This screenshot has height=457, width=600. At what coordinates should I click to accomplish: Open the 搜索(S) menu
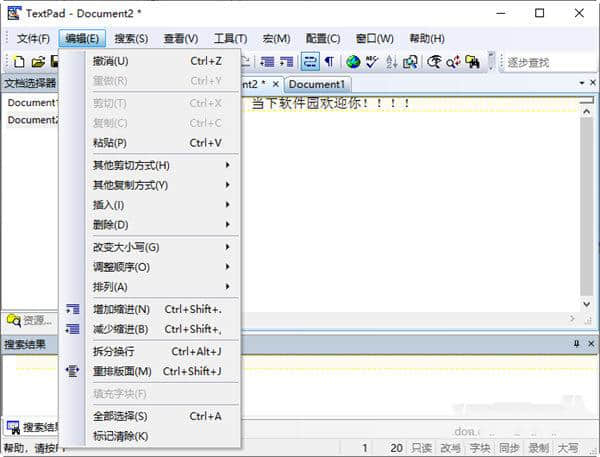[x=131, y=39]
